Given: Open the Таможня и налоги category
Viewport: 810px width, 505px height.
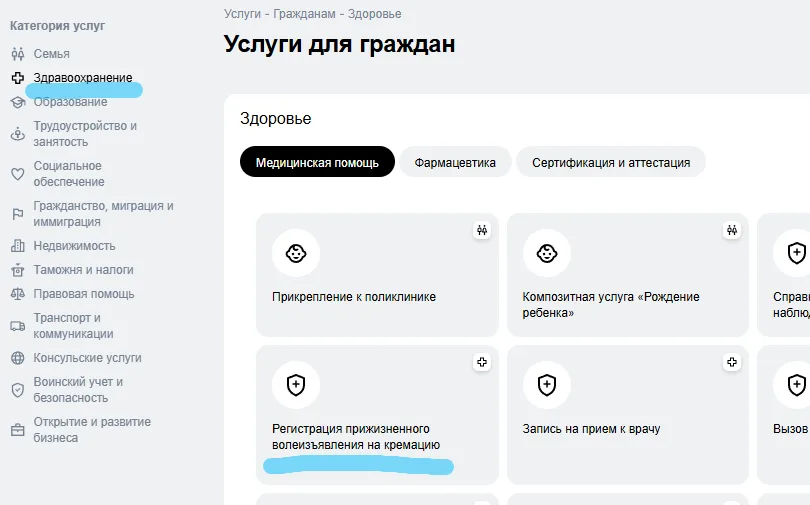Looking at the screenshot, I should (x=83, y=270).
